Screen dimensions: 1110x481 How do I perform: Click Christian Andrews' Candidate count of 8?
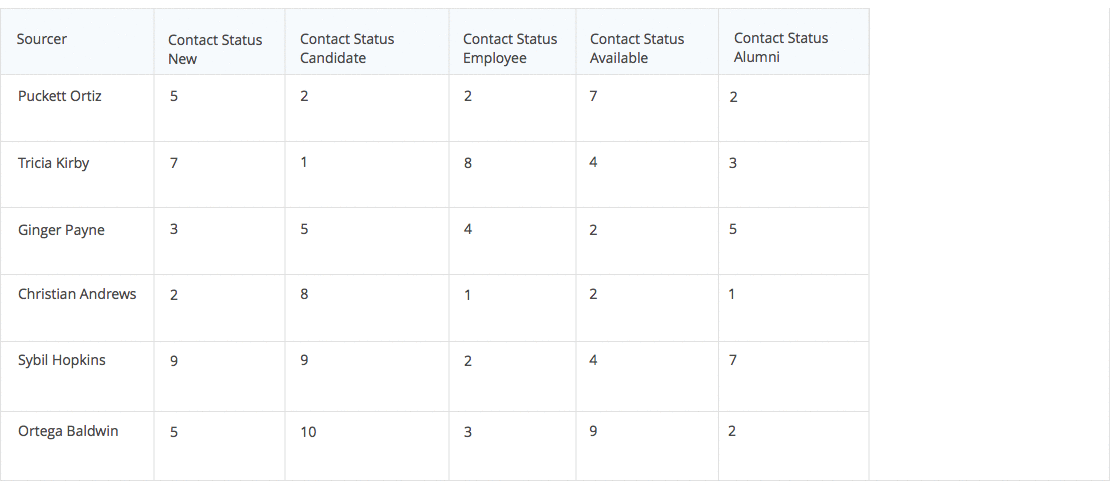pos(304,294)
